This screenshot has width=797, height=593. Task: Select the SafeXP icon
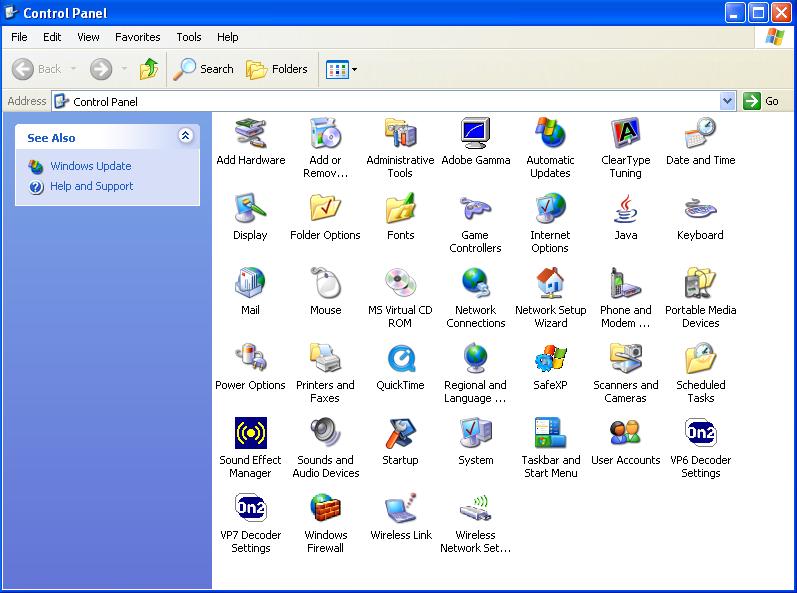[x=550, y=358]
